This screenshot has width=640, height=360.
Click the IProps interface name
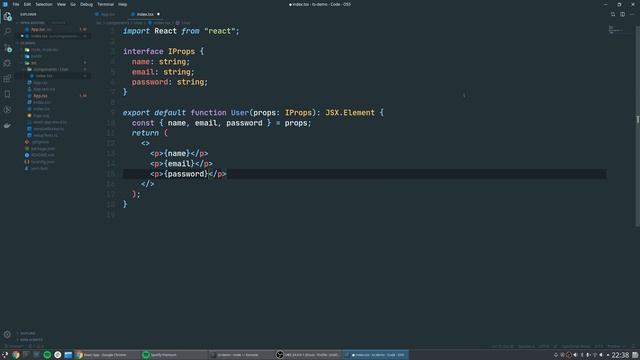[x=181, y=51]
